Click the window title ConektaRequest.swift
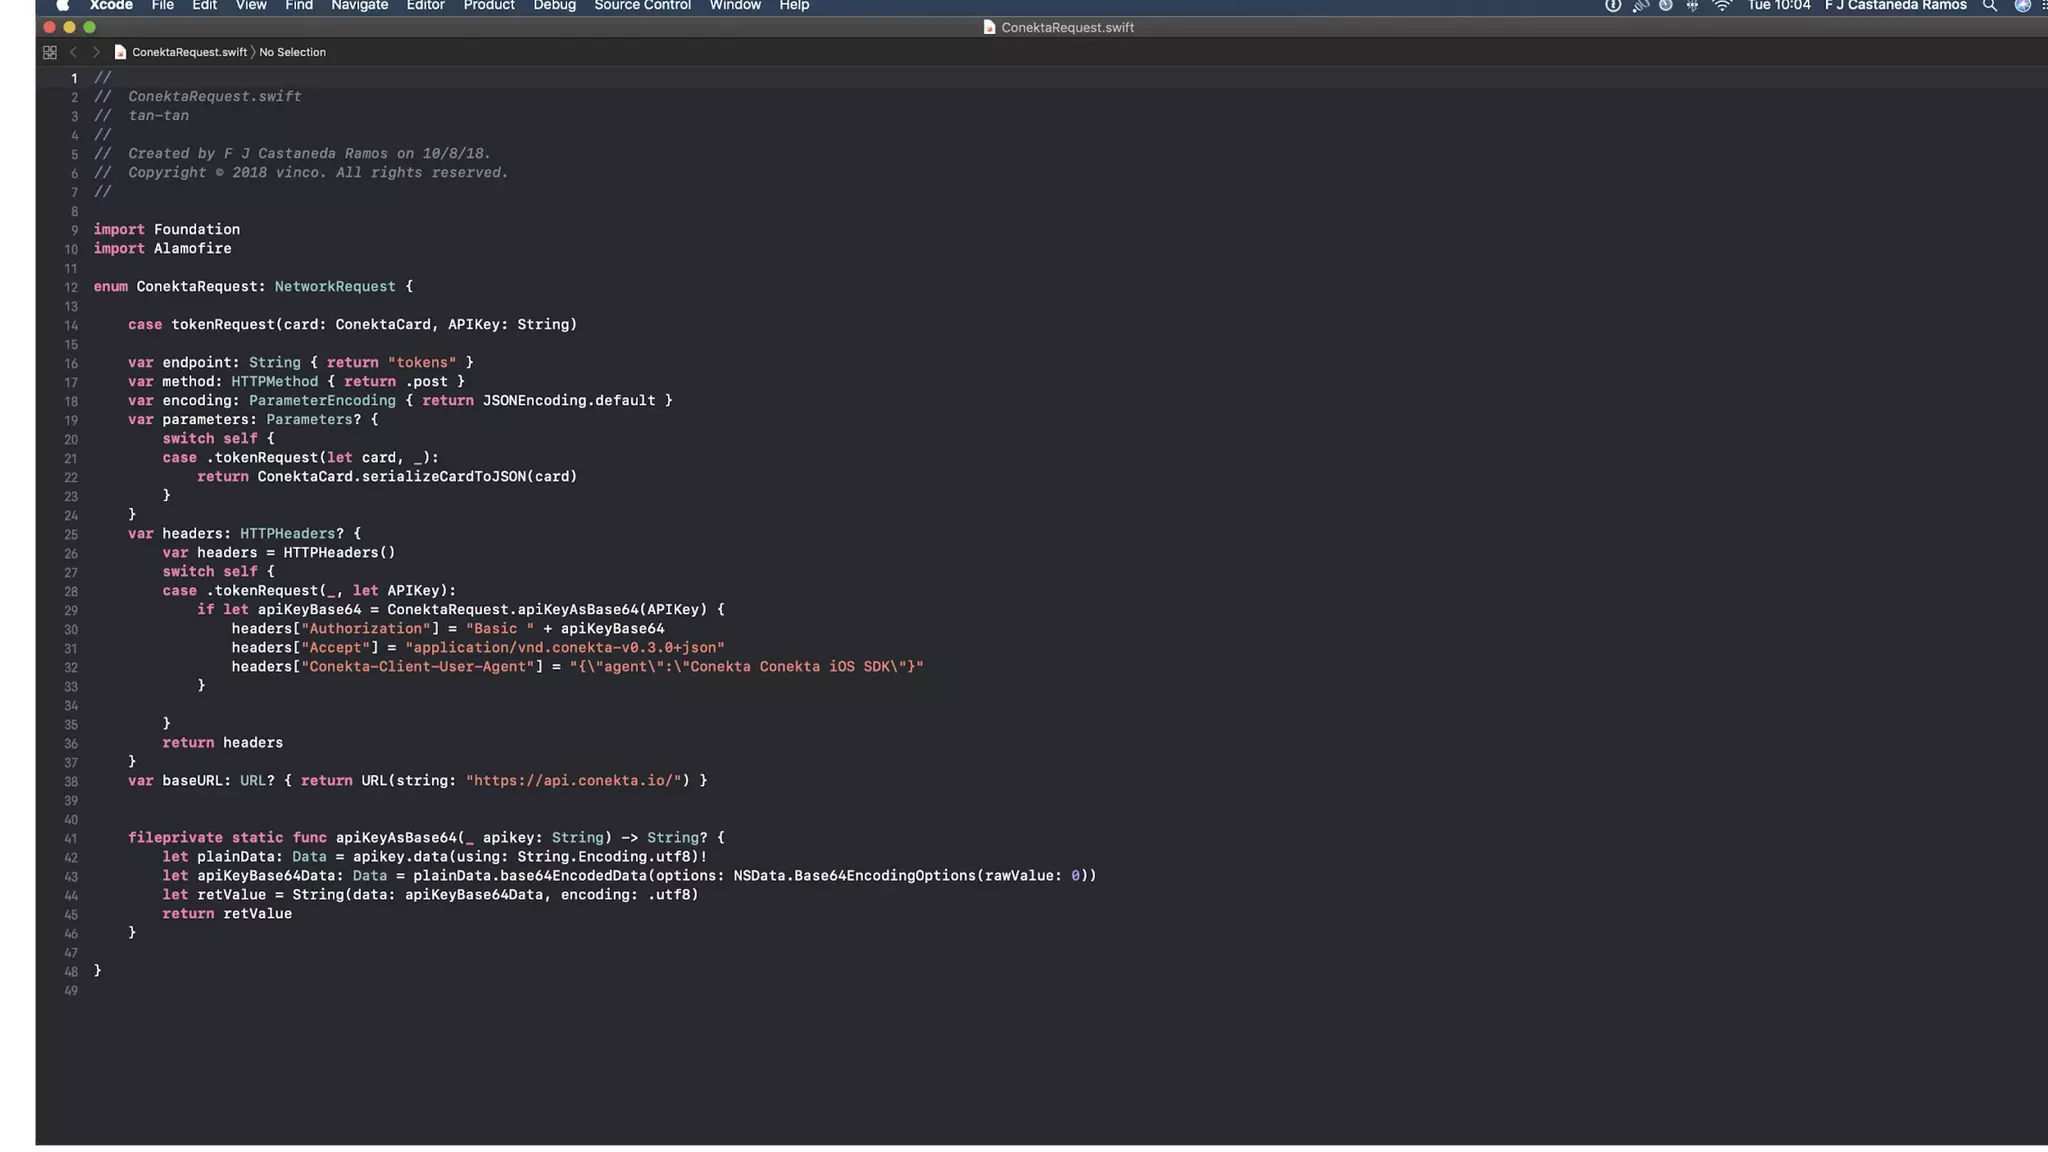 [x=1066, y=28]
